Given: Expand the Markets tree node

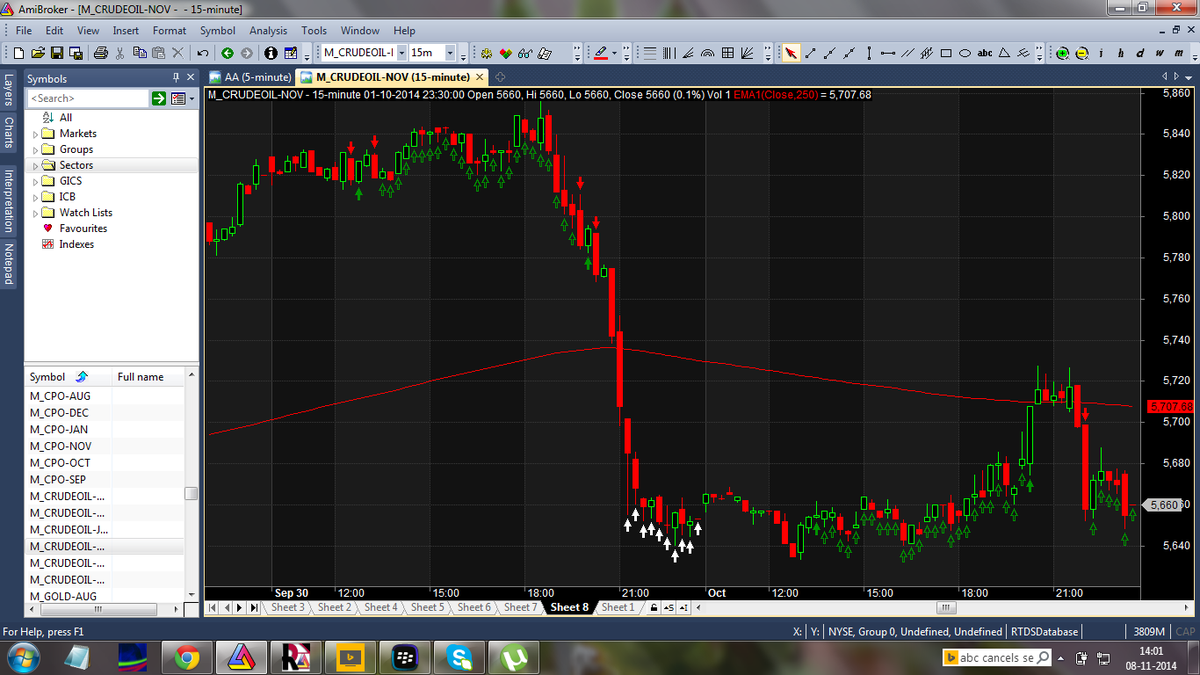Looking at the screenshot, I should coord(36,133).
